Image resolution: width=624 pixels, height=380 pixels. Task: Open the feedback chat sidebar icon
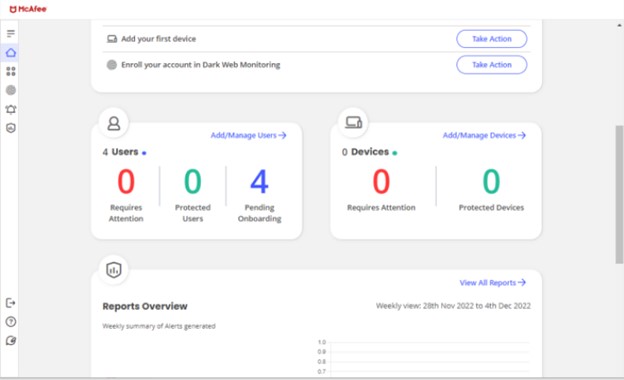11,341
